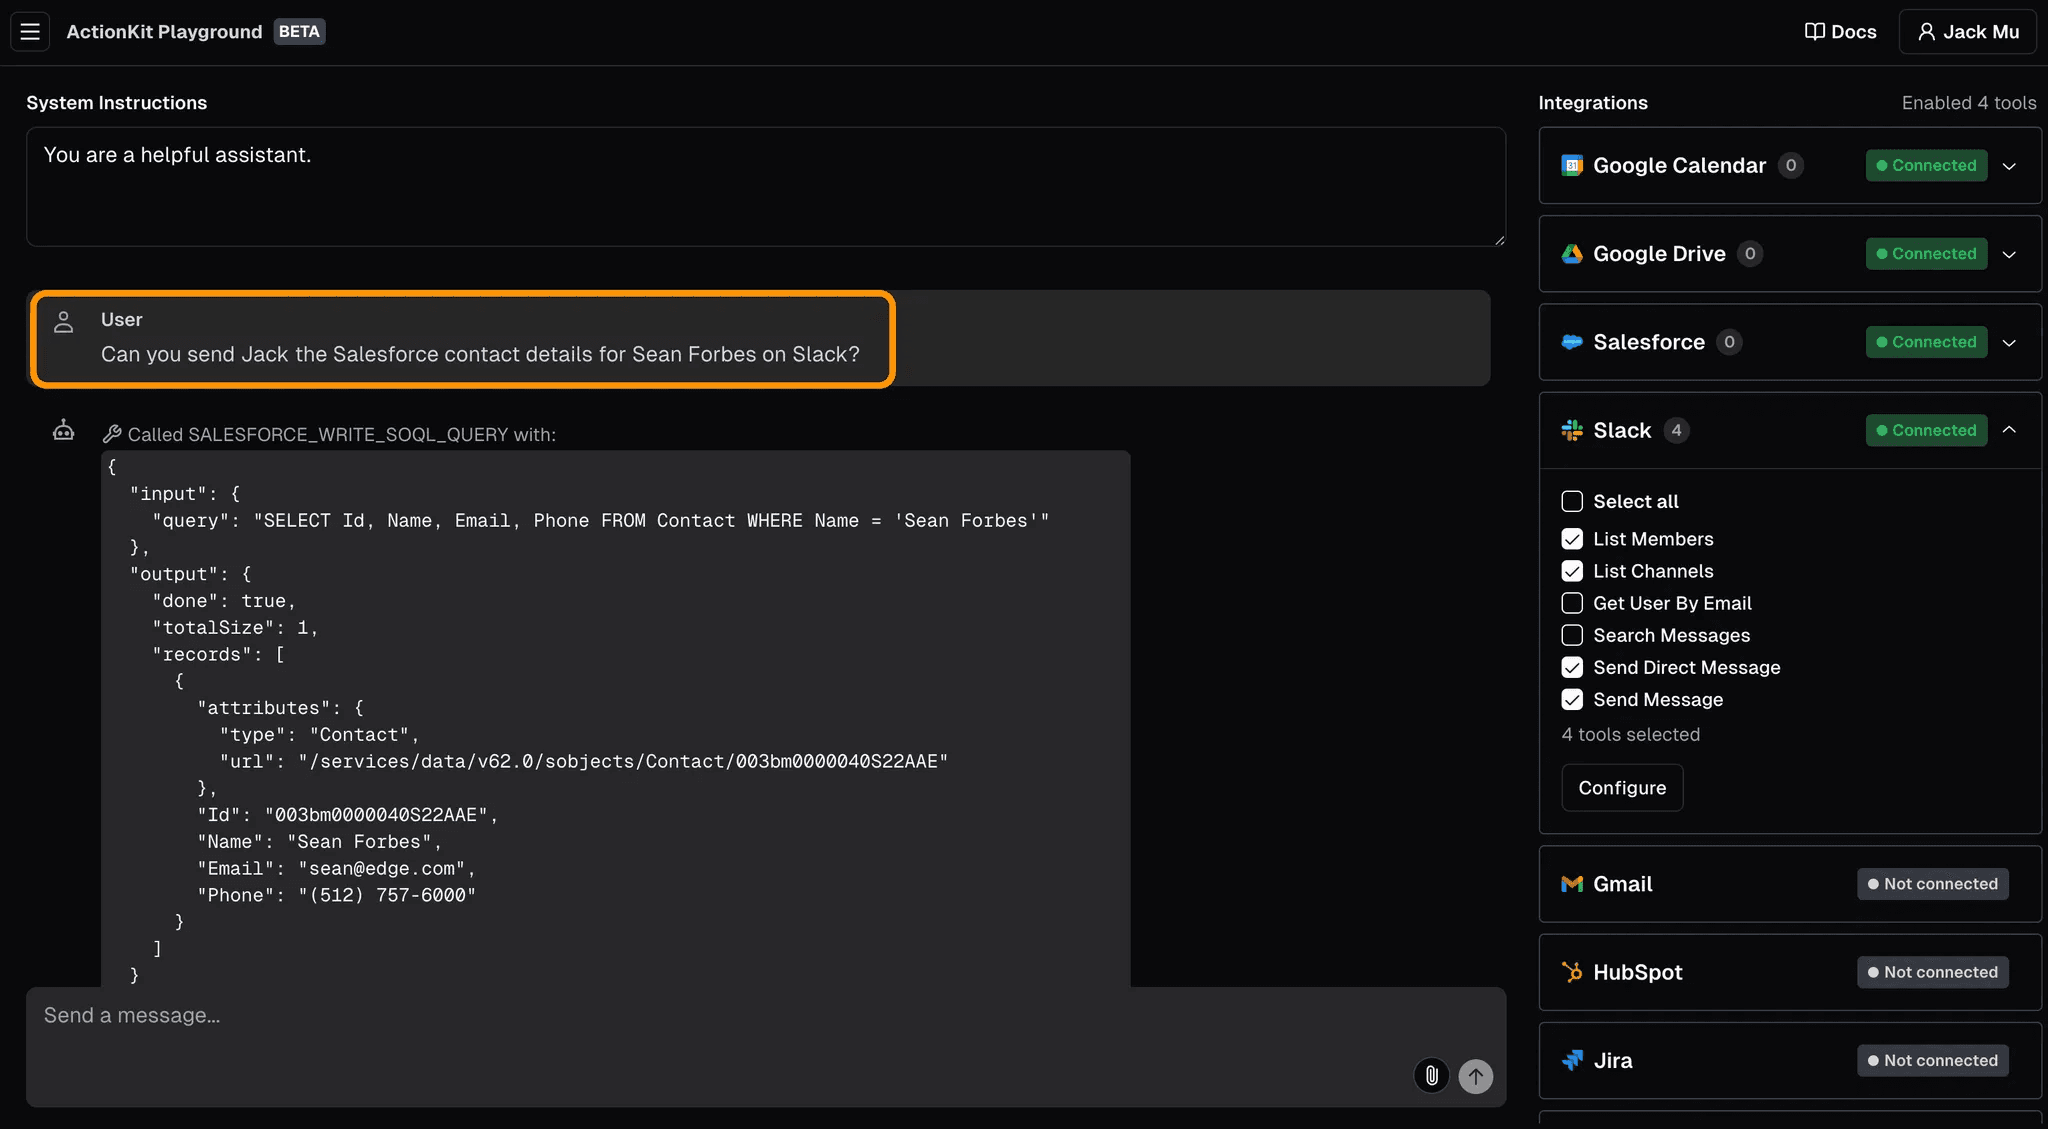This screenshot has height=1129, width=2048.
Task: Click the Google Calendar integration icon
Action: (x=1571, y=166)
